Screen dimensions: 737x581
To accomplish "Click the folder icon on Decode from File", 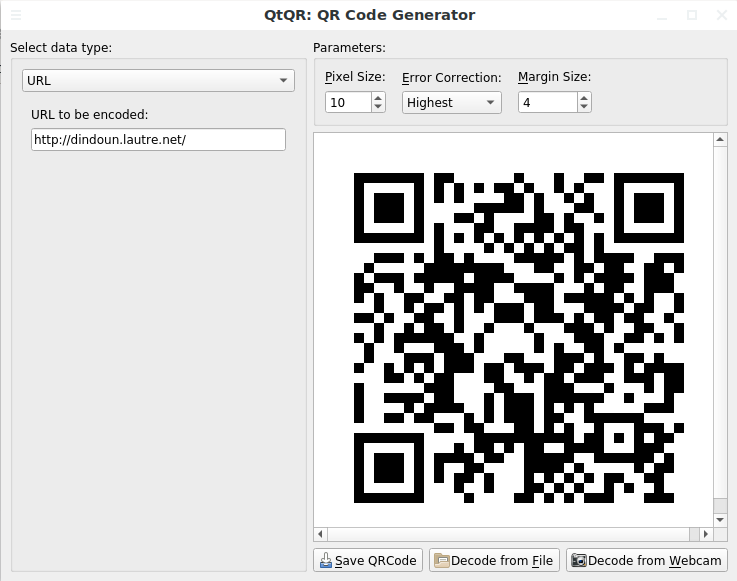I will click(x=441, y=560).
